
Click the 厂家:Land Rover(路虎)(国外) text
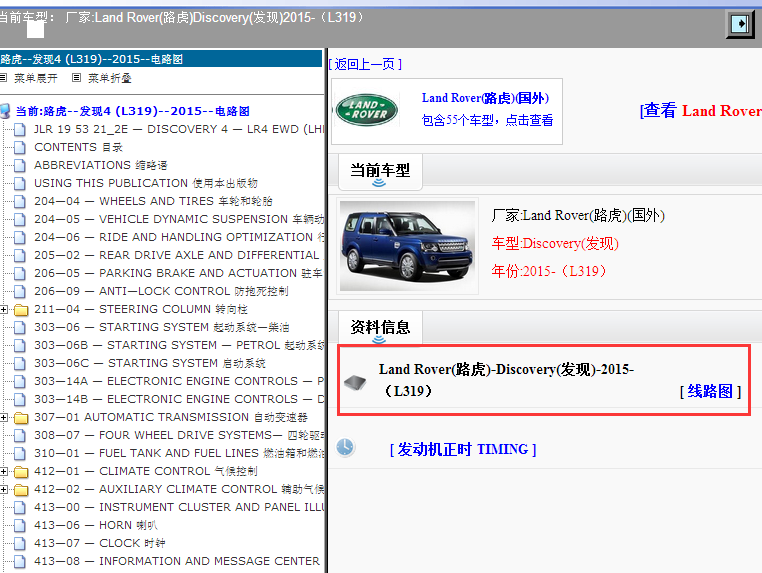(578, 215)
